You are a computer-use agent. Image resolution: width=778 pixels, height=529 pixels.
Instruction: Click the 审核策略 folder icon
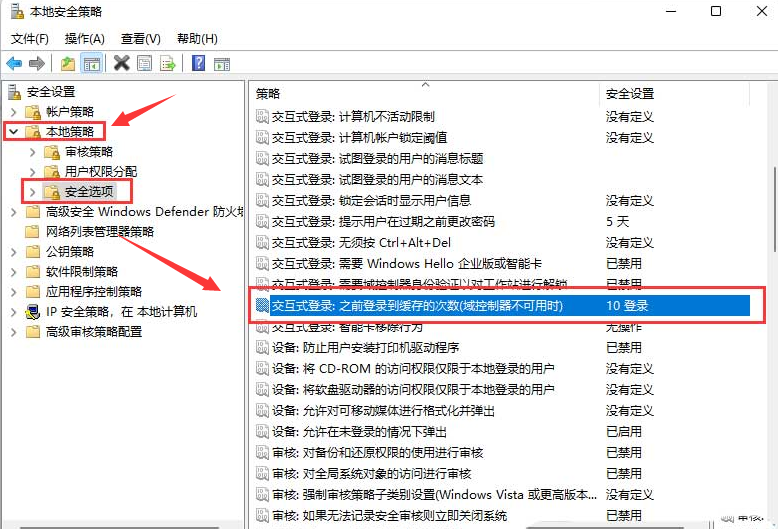[52, 152]
